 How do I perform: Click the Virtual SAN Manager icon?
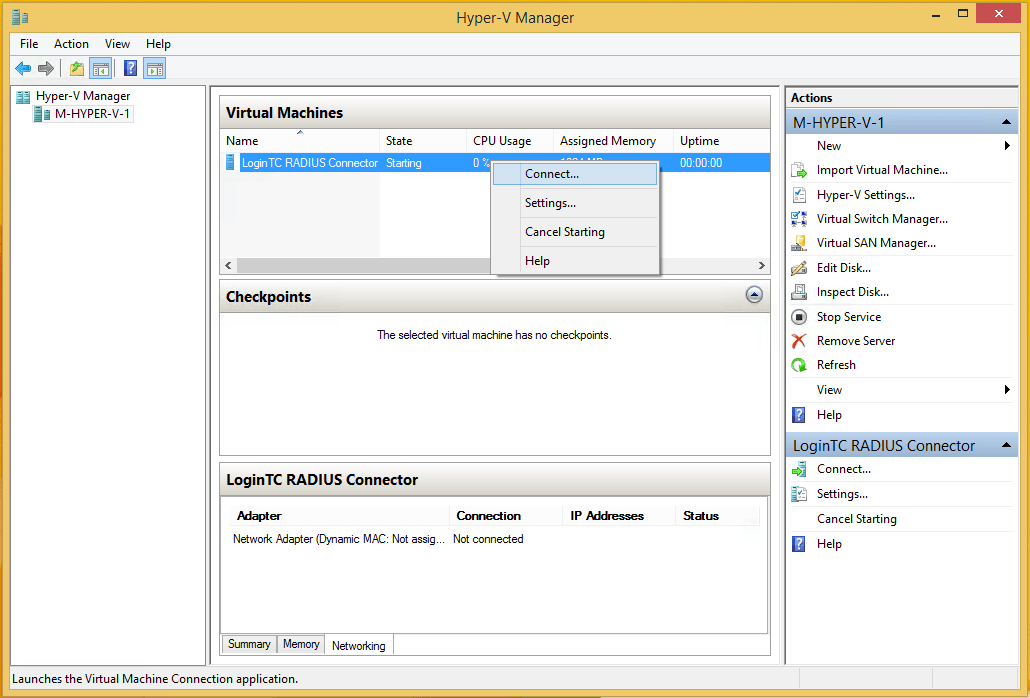click(x=799, y=244)
